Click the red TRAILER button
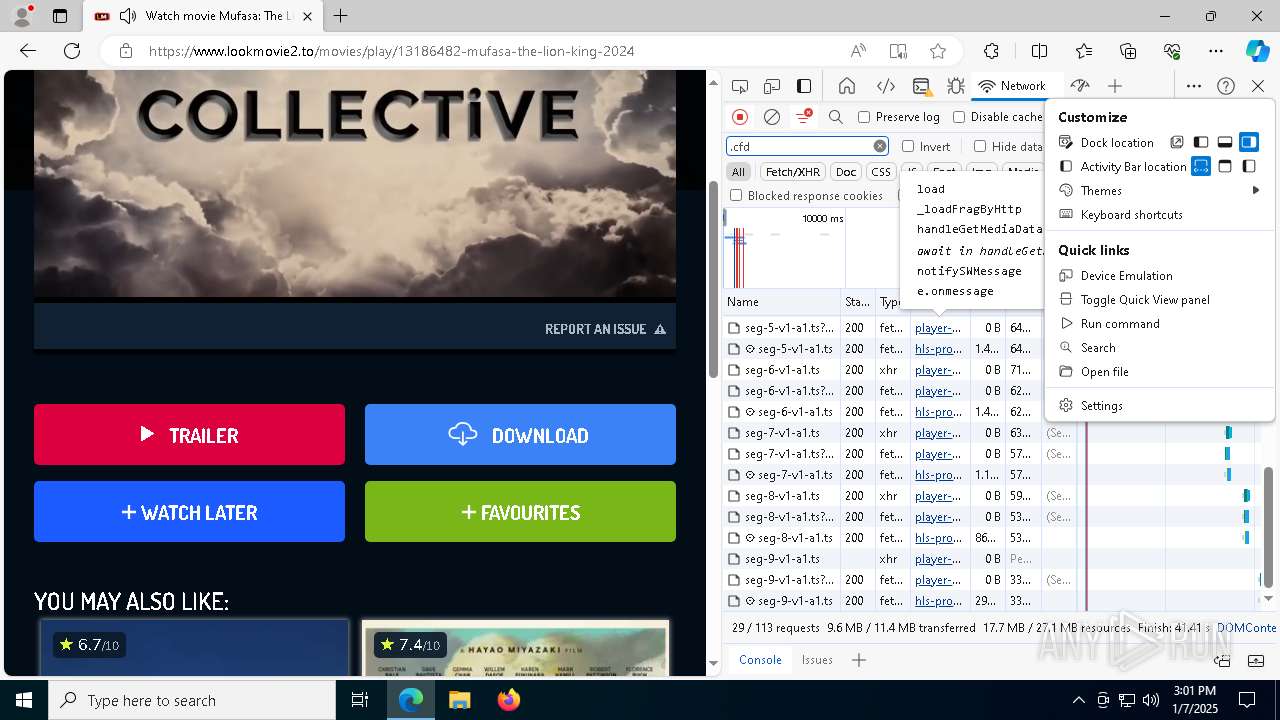Screen dimensions: 1280x720 (x=189, y=434)
